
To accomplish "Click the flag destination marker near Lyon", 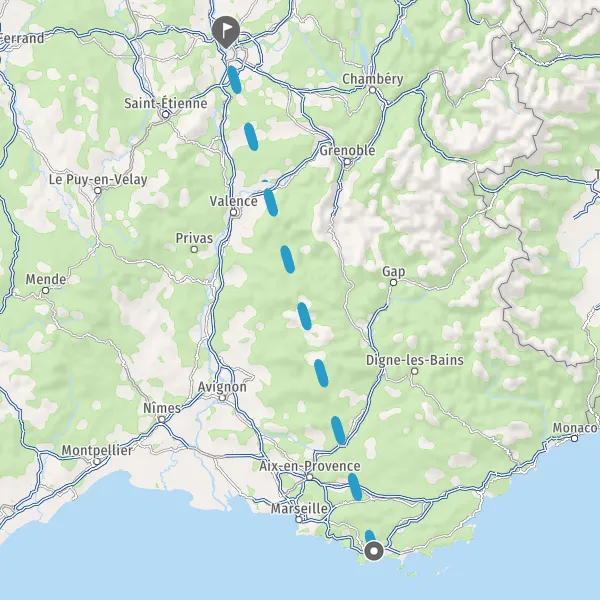I will pyautogui.click(x=226, y=31).
